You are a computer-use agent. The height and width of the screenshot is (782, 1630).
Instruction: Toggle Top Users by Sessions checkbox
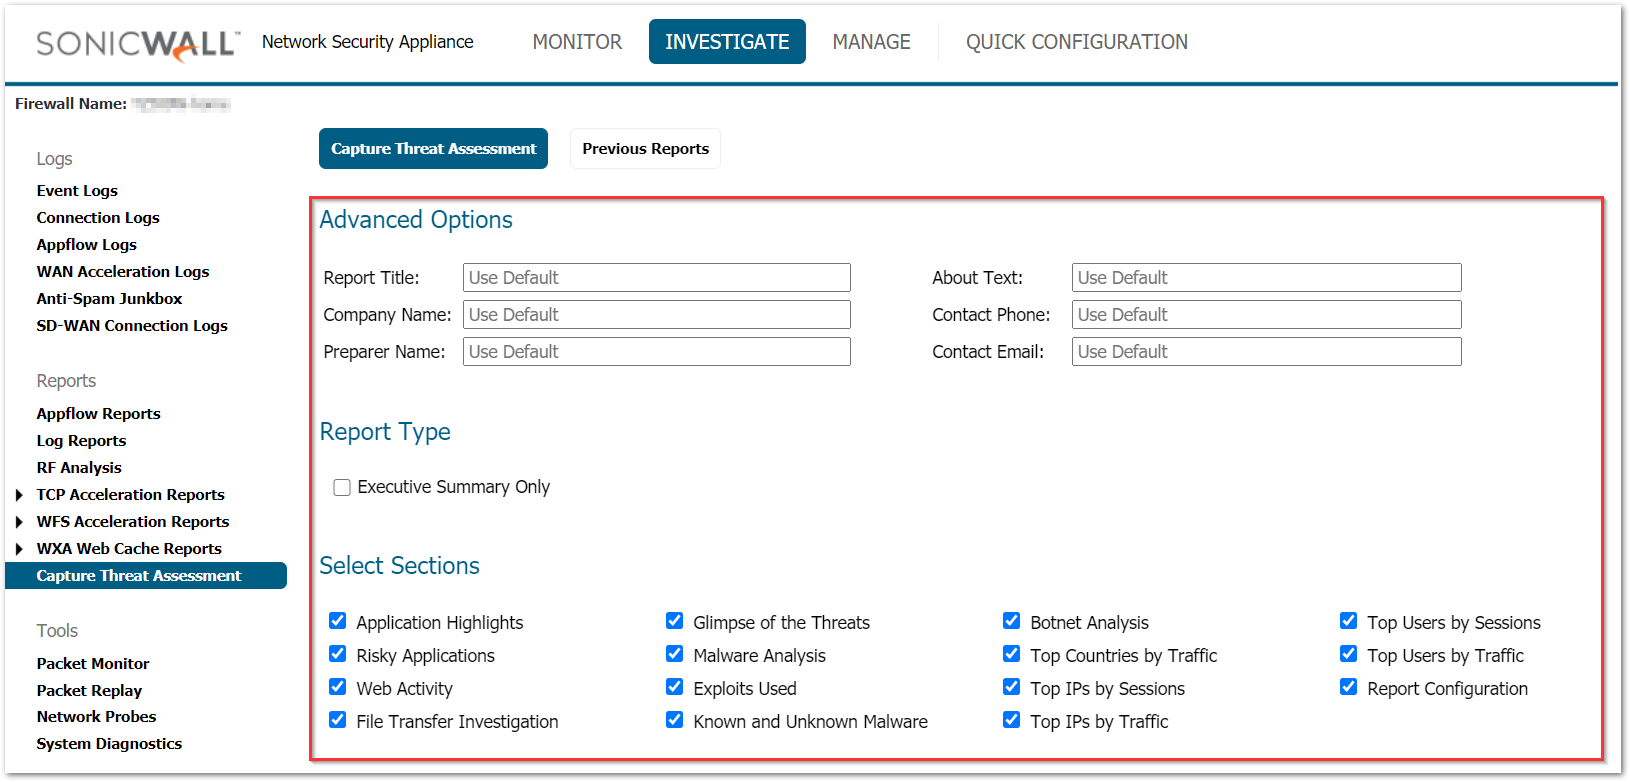point(1349,621)
